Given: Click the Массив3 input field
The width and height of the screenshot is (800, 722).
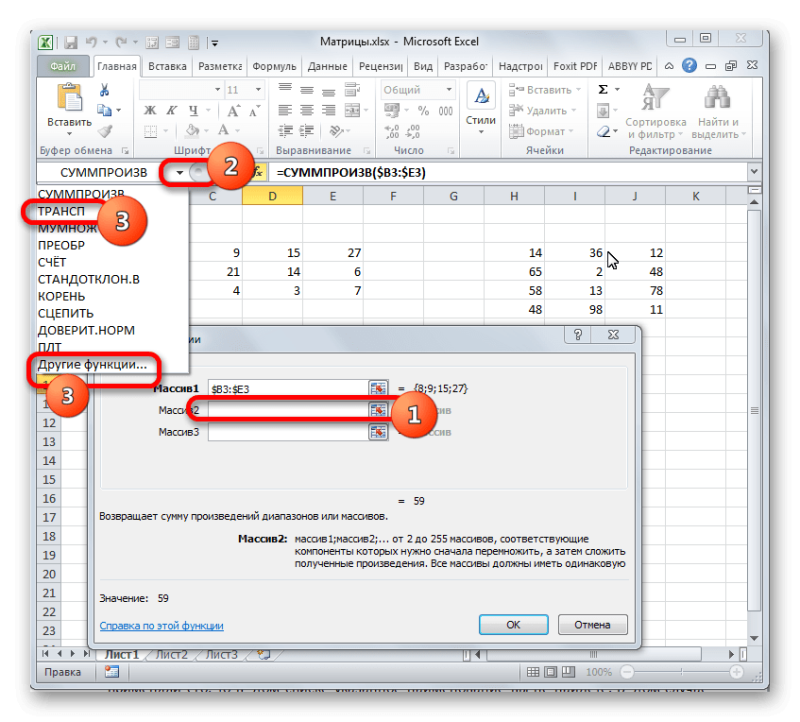Looking at the screenshot, I should click(x=288, y=432).
